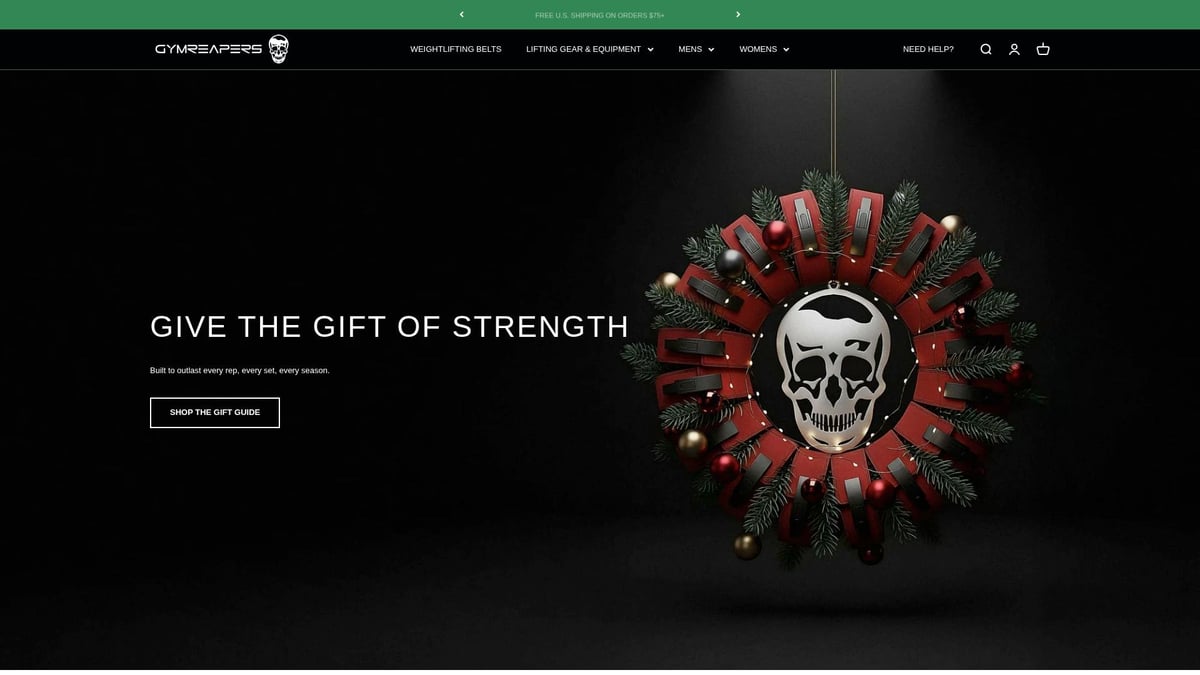The height and width of the screenshot is (675, 1200).
Task: Open the search magnifier icon
Action: coord(986,49)
